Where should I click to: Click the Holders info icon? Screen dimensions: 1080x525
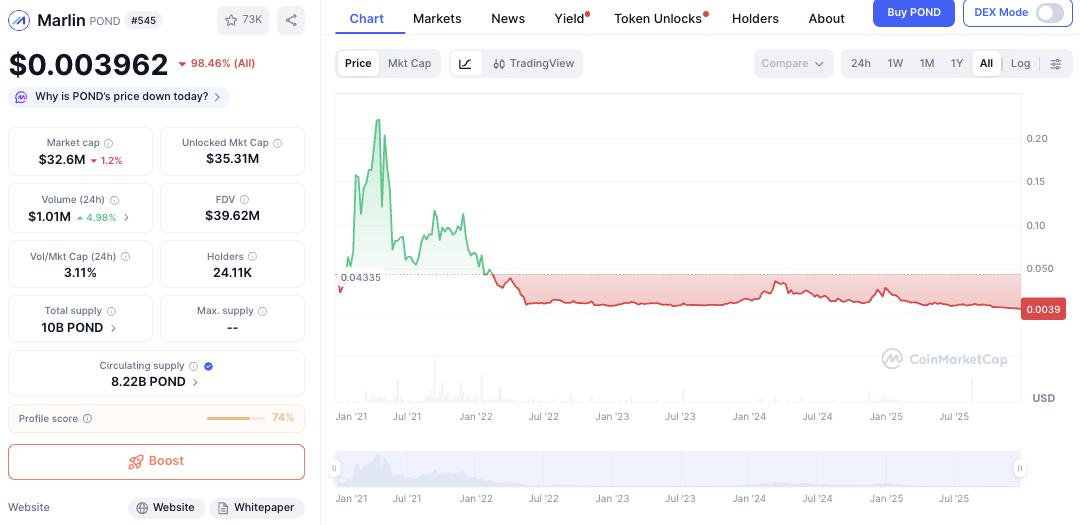coord(252,257)
